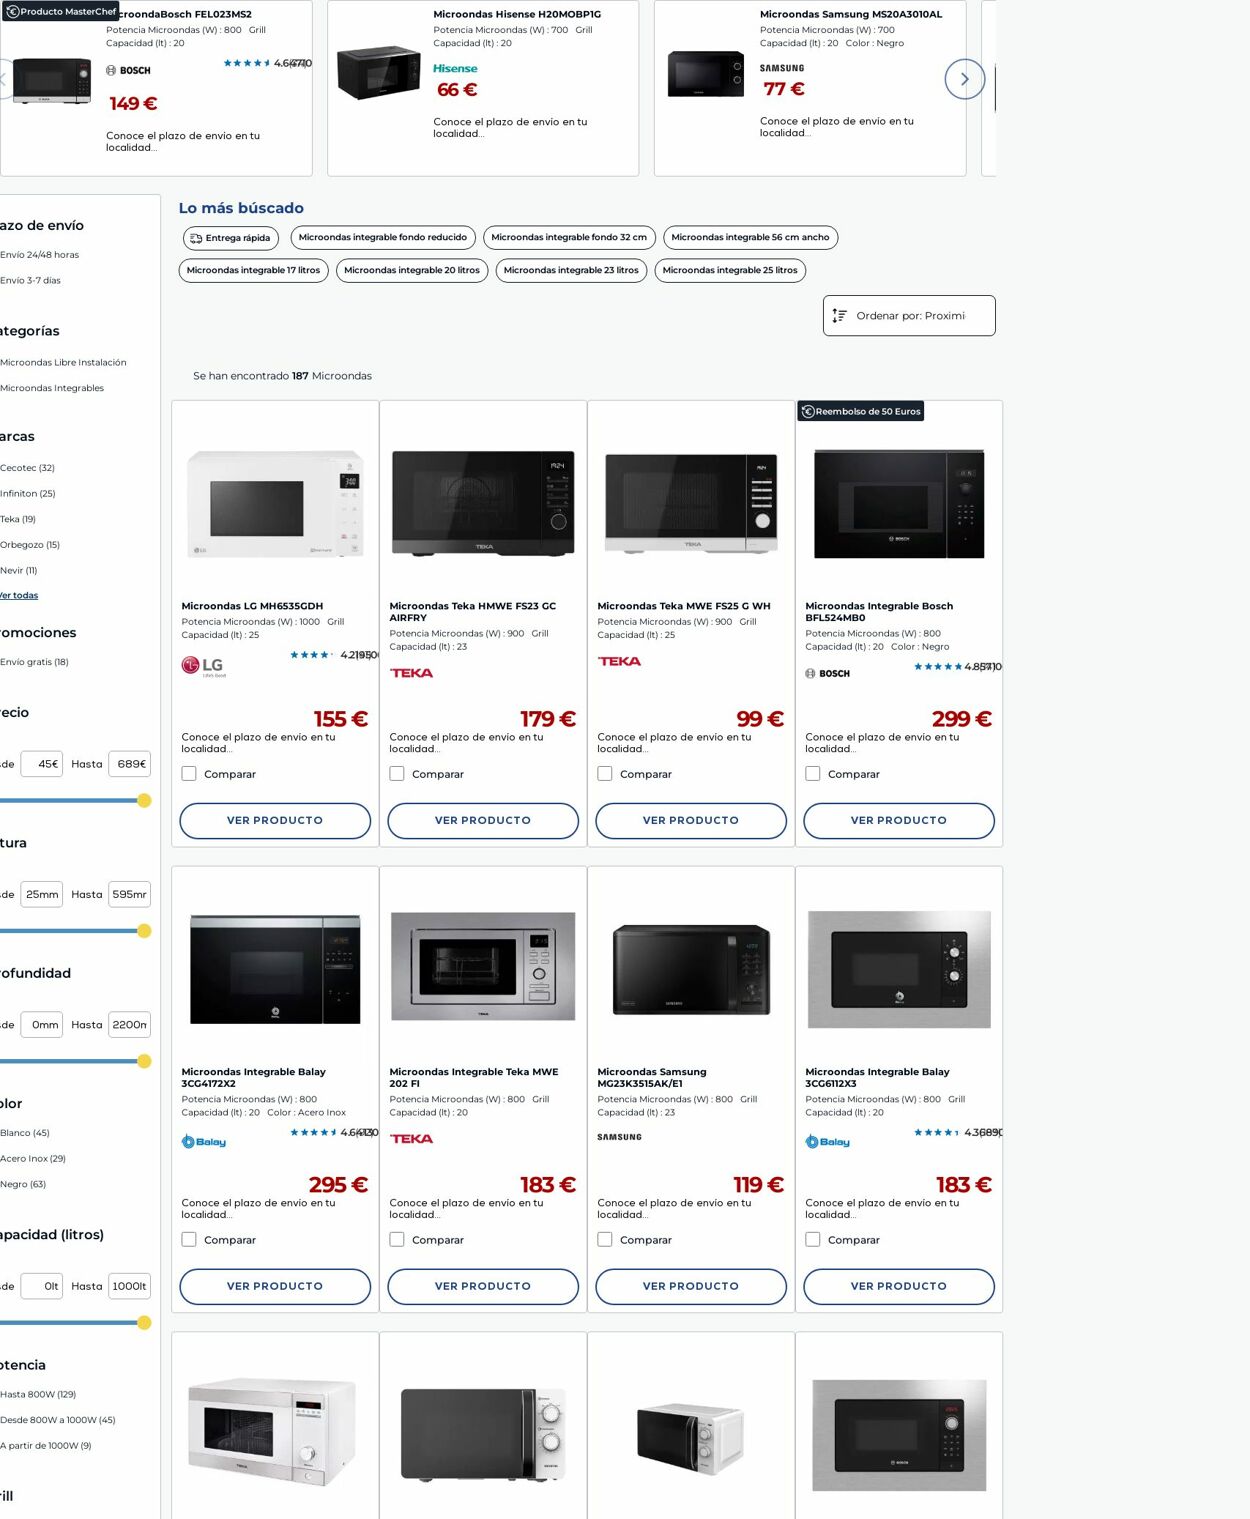Open the Ordenar por dropdown
Image resolution: width=1250 pixels, height=1519 pixels.
point(909,316)
